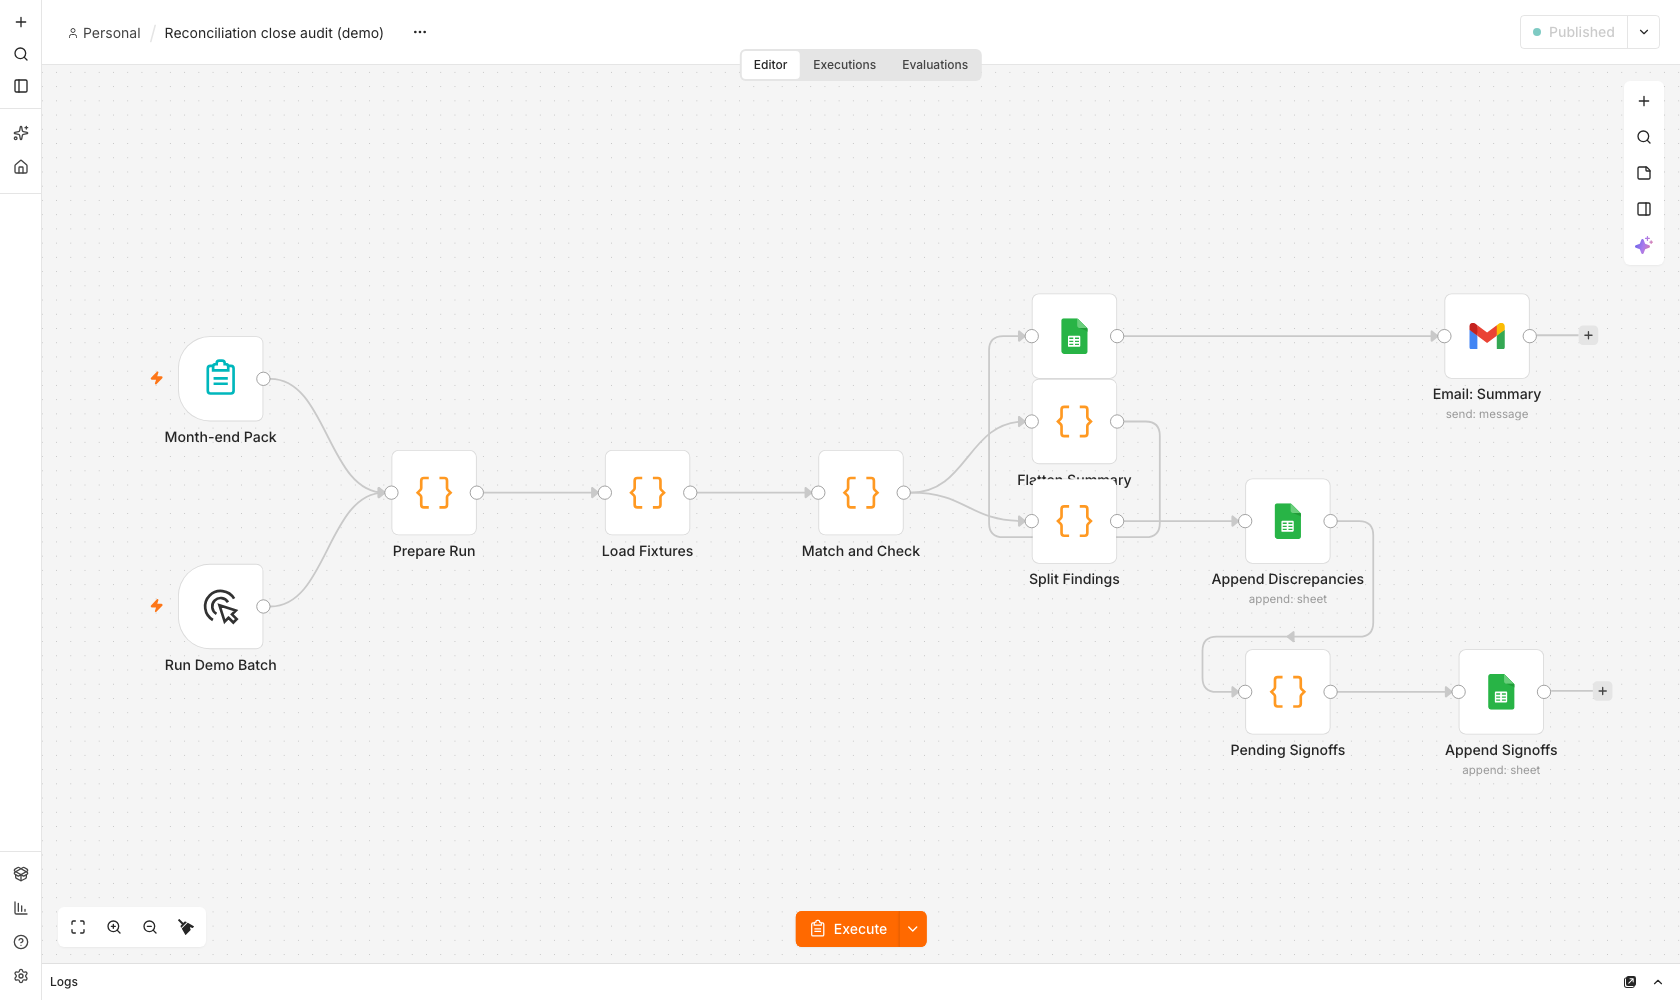The image size is (1680, 1000).
Task: Select the Pending Signoffs code node
Action: (x=1288, y=692)
